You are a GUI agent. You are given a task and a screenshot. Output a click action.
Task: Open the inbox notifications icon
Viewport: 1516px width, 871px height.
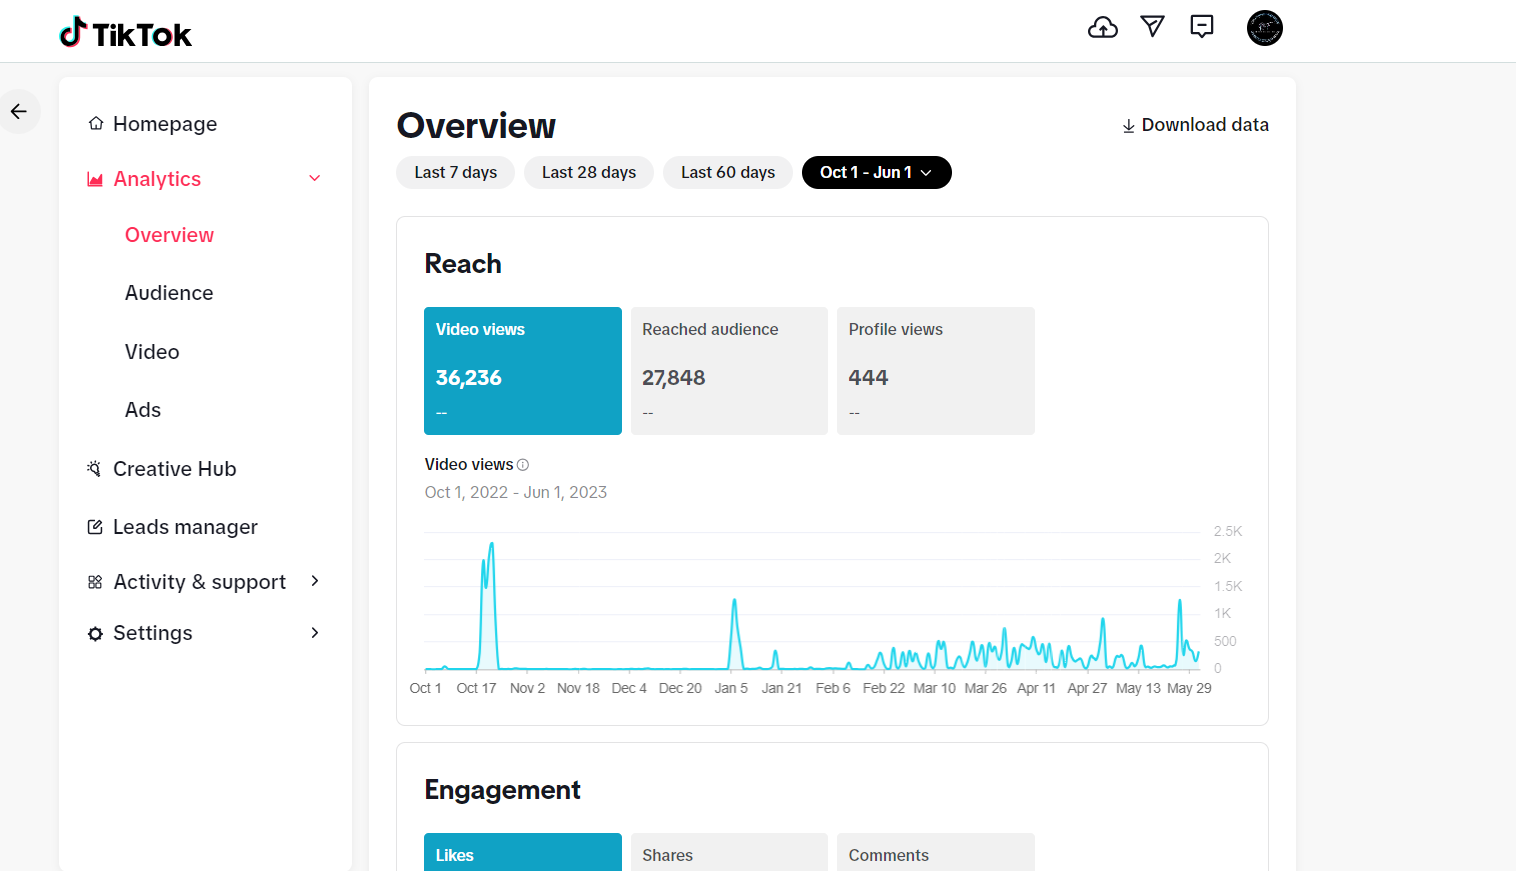(x=1202, y=27)
